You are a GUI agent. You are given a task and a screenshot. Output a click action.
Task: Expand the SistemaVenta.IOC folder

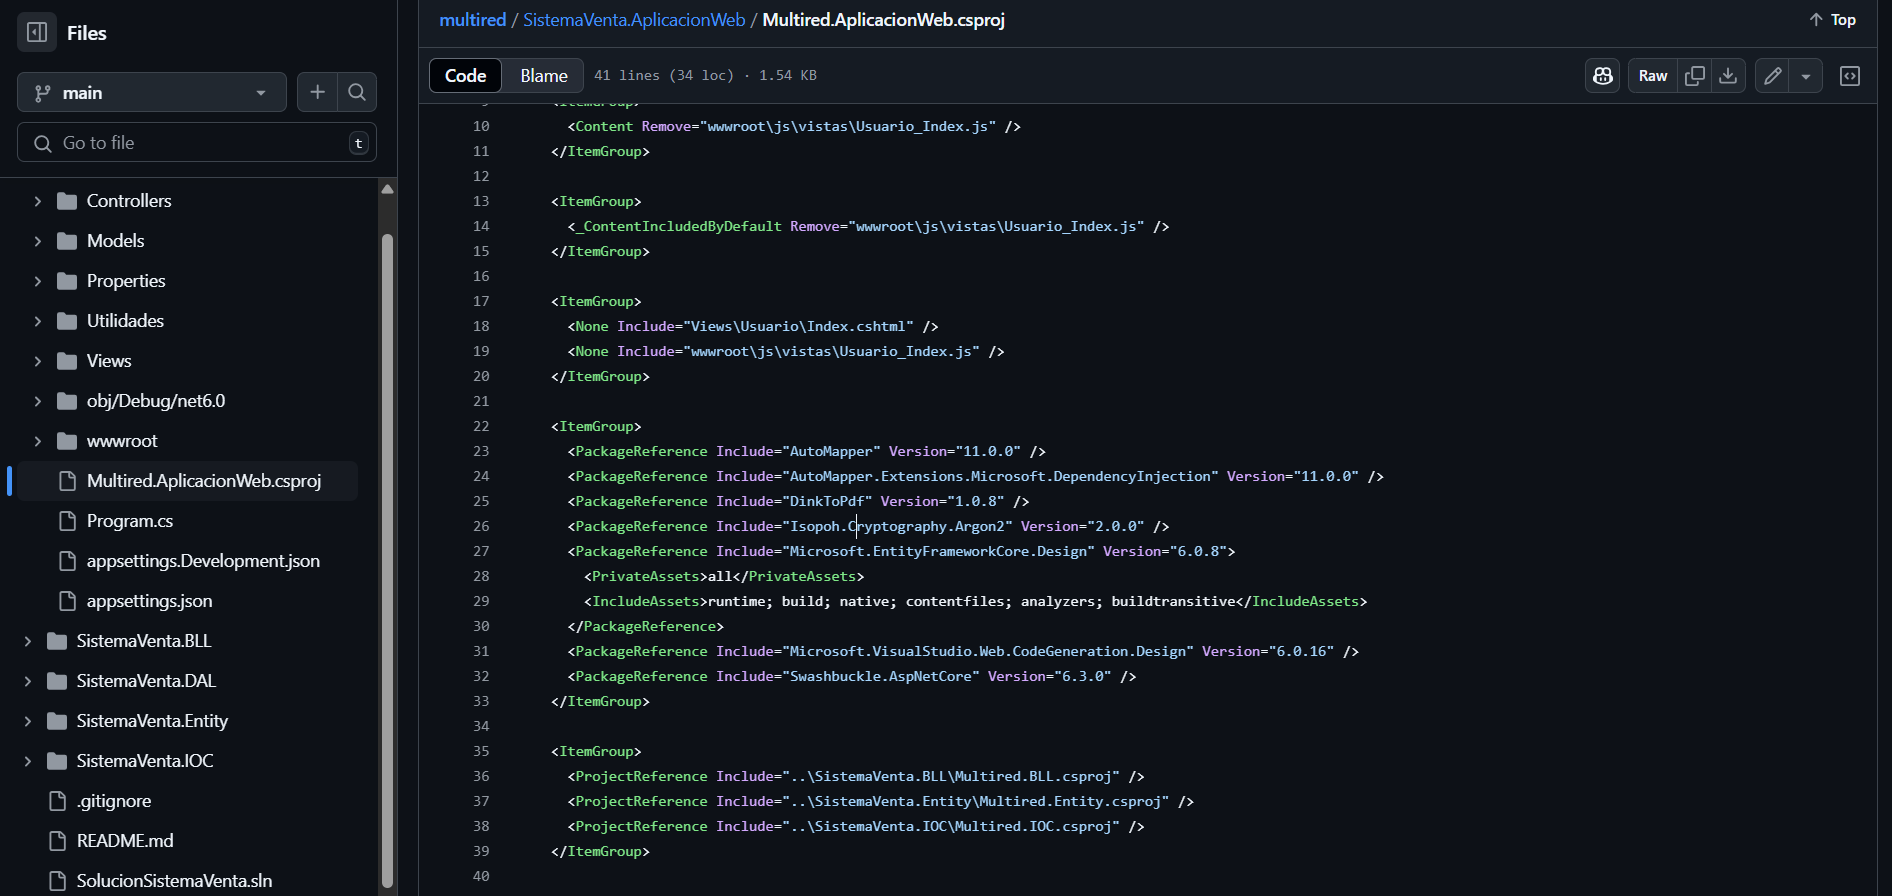click(x=28, y=761)
